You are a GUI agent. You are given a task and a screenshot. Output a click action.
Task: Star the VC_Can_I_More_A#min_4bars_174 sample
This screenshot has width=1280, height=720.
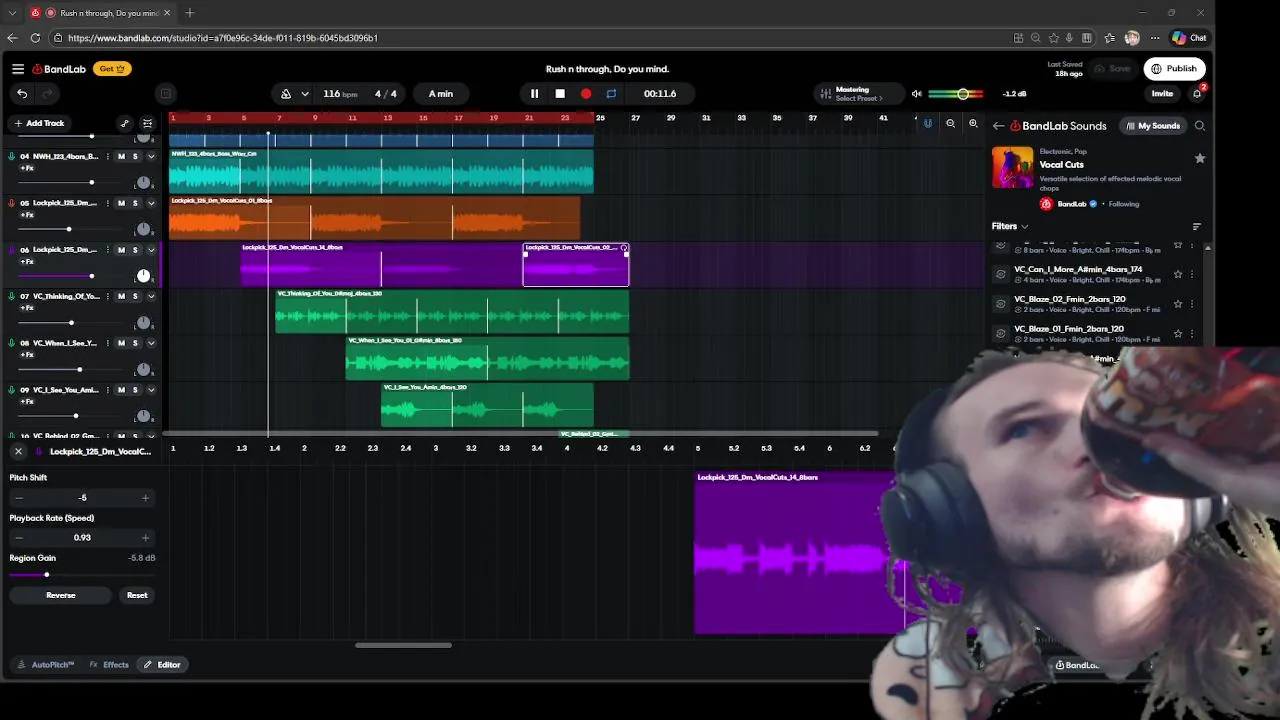(x=1178, y=274)
